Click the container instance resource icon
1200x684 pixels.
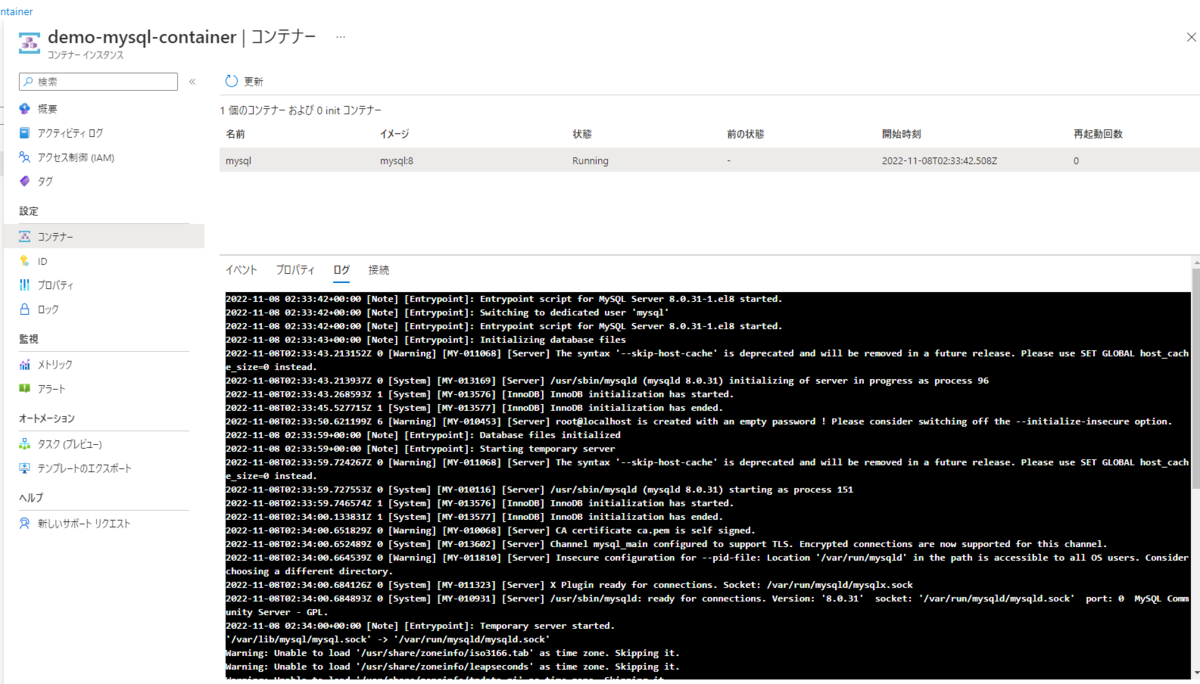tap(28, 43)
